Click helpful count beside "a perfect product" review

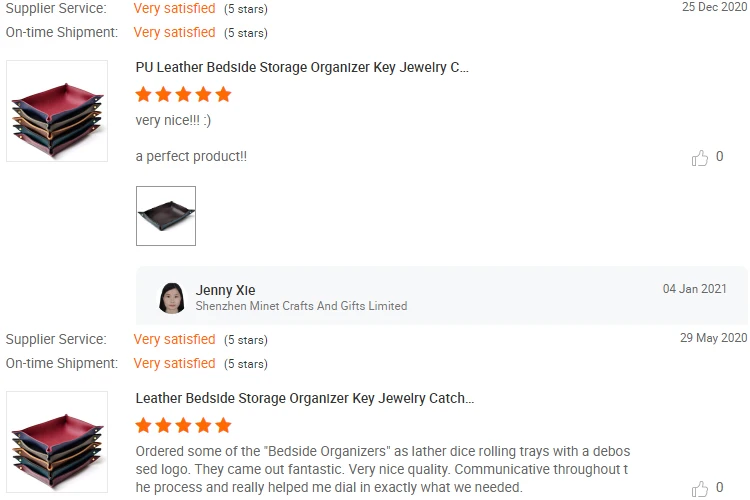719,157
